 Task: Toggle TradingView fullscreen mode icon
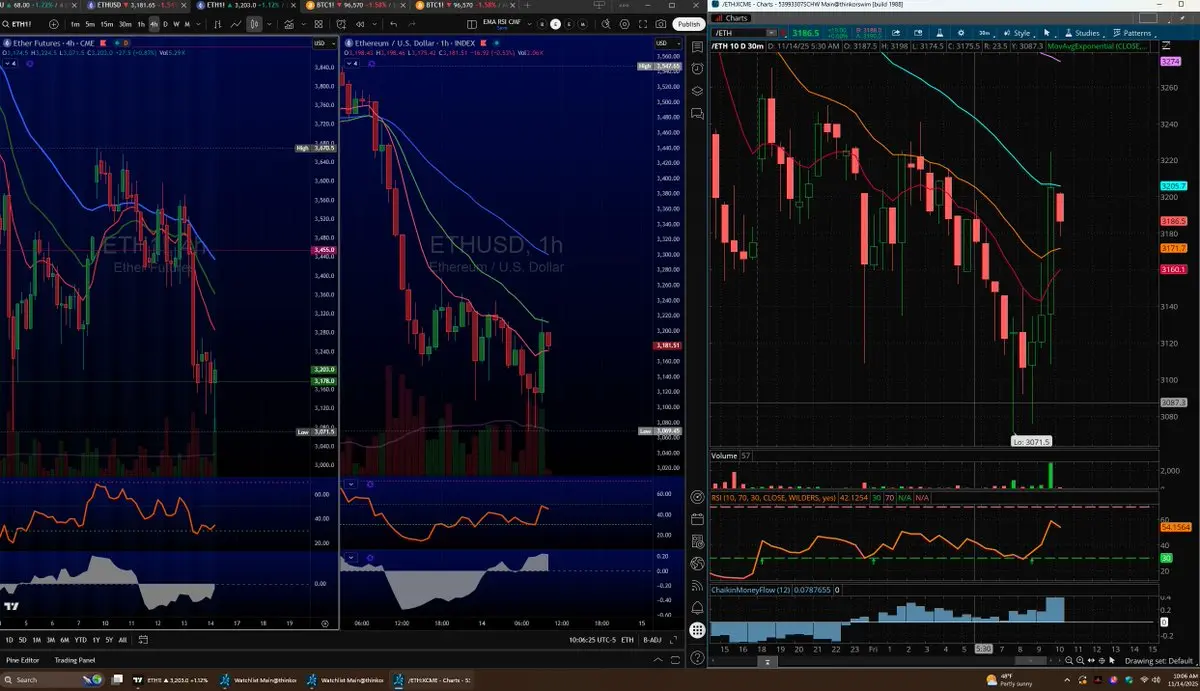(x=643, y=24)
